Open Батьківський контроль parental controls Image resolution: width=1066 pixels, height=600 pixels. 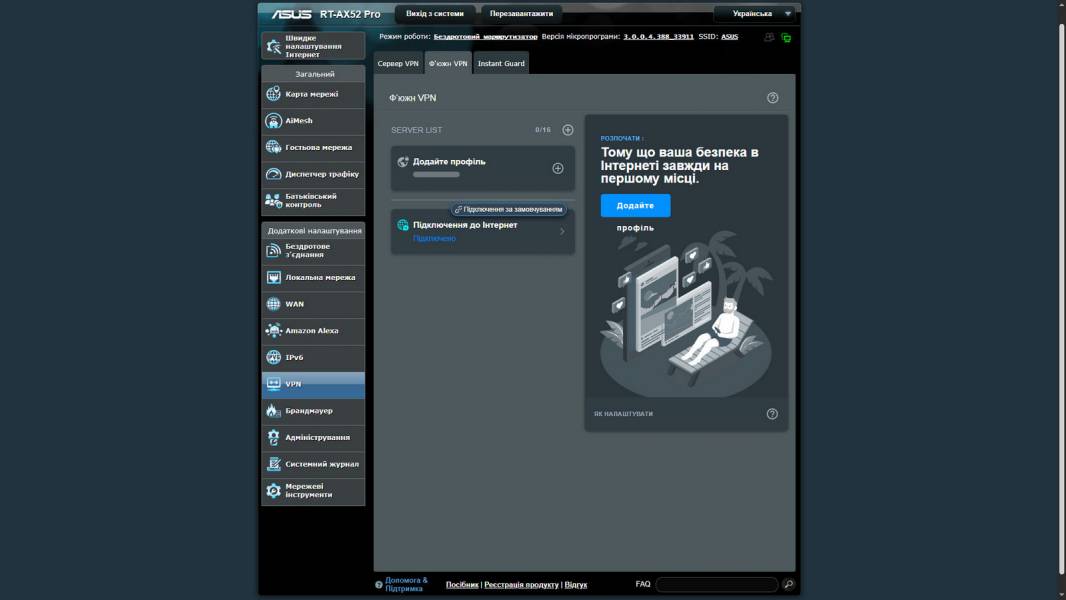pyautogui.click(x=312, y=200)
